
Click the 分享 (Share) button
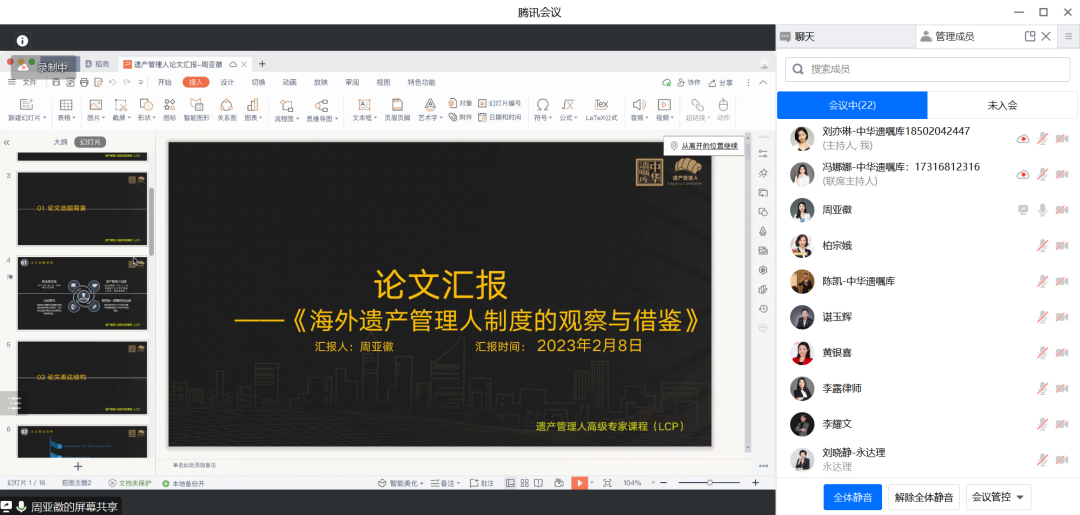720,83
